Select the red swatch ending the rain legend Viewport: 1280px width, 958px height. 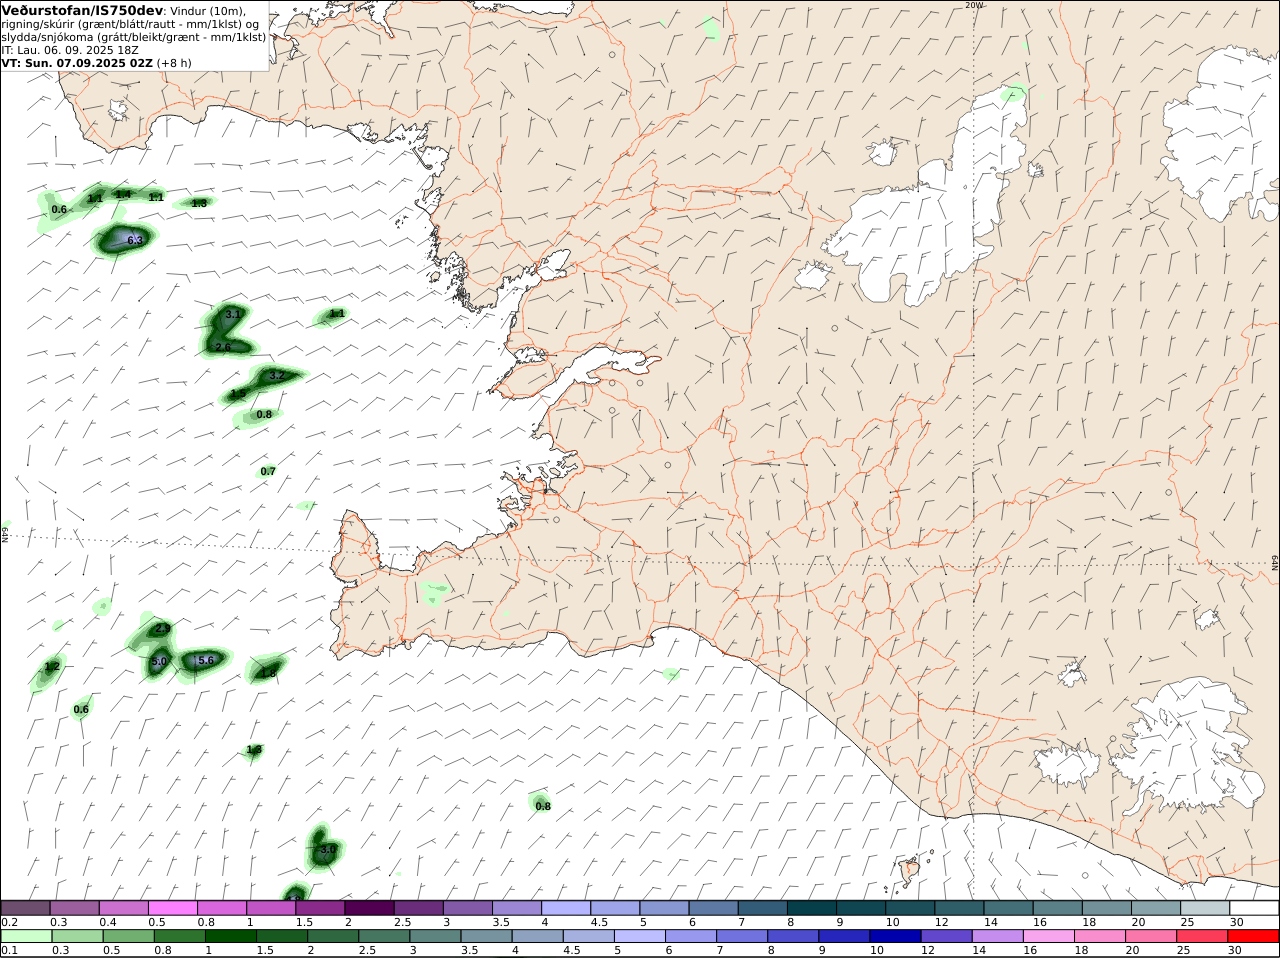click(1254, 936)
